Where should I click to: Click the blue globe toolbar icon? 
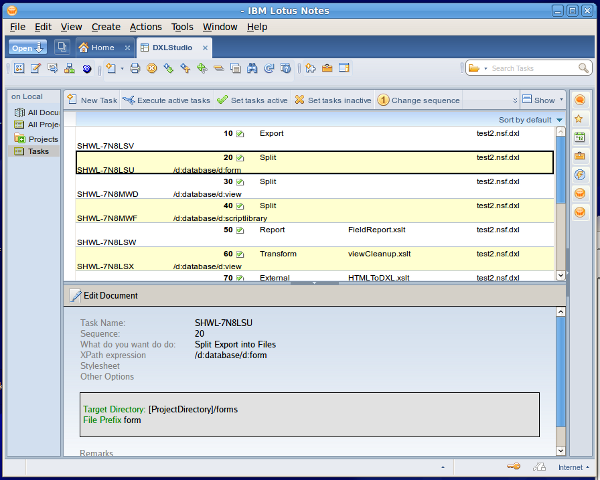coord(87,69)
